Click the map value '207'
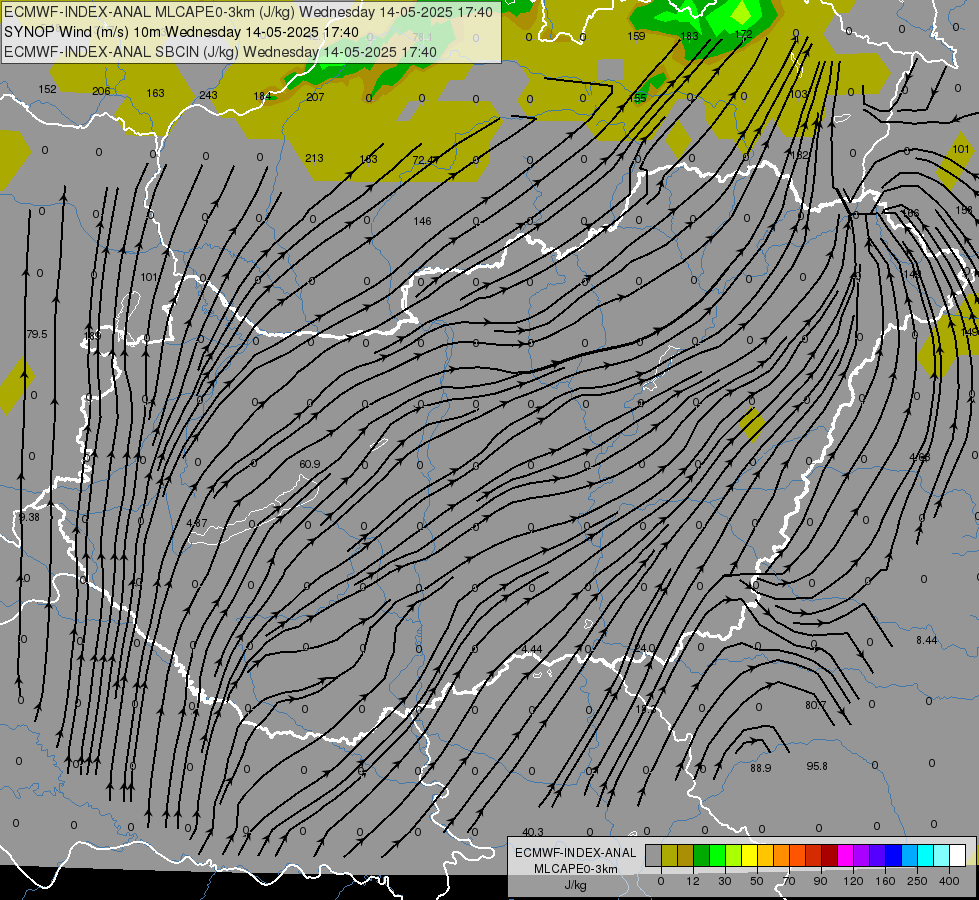The height and width of the screenshot is (900, 979). click(x=315, y=97)
